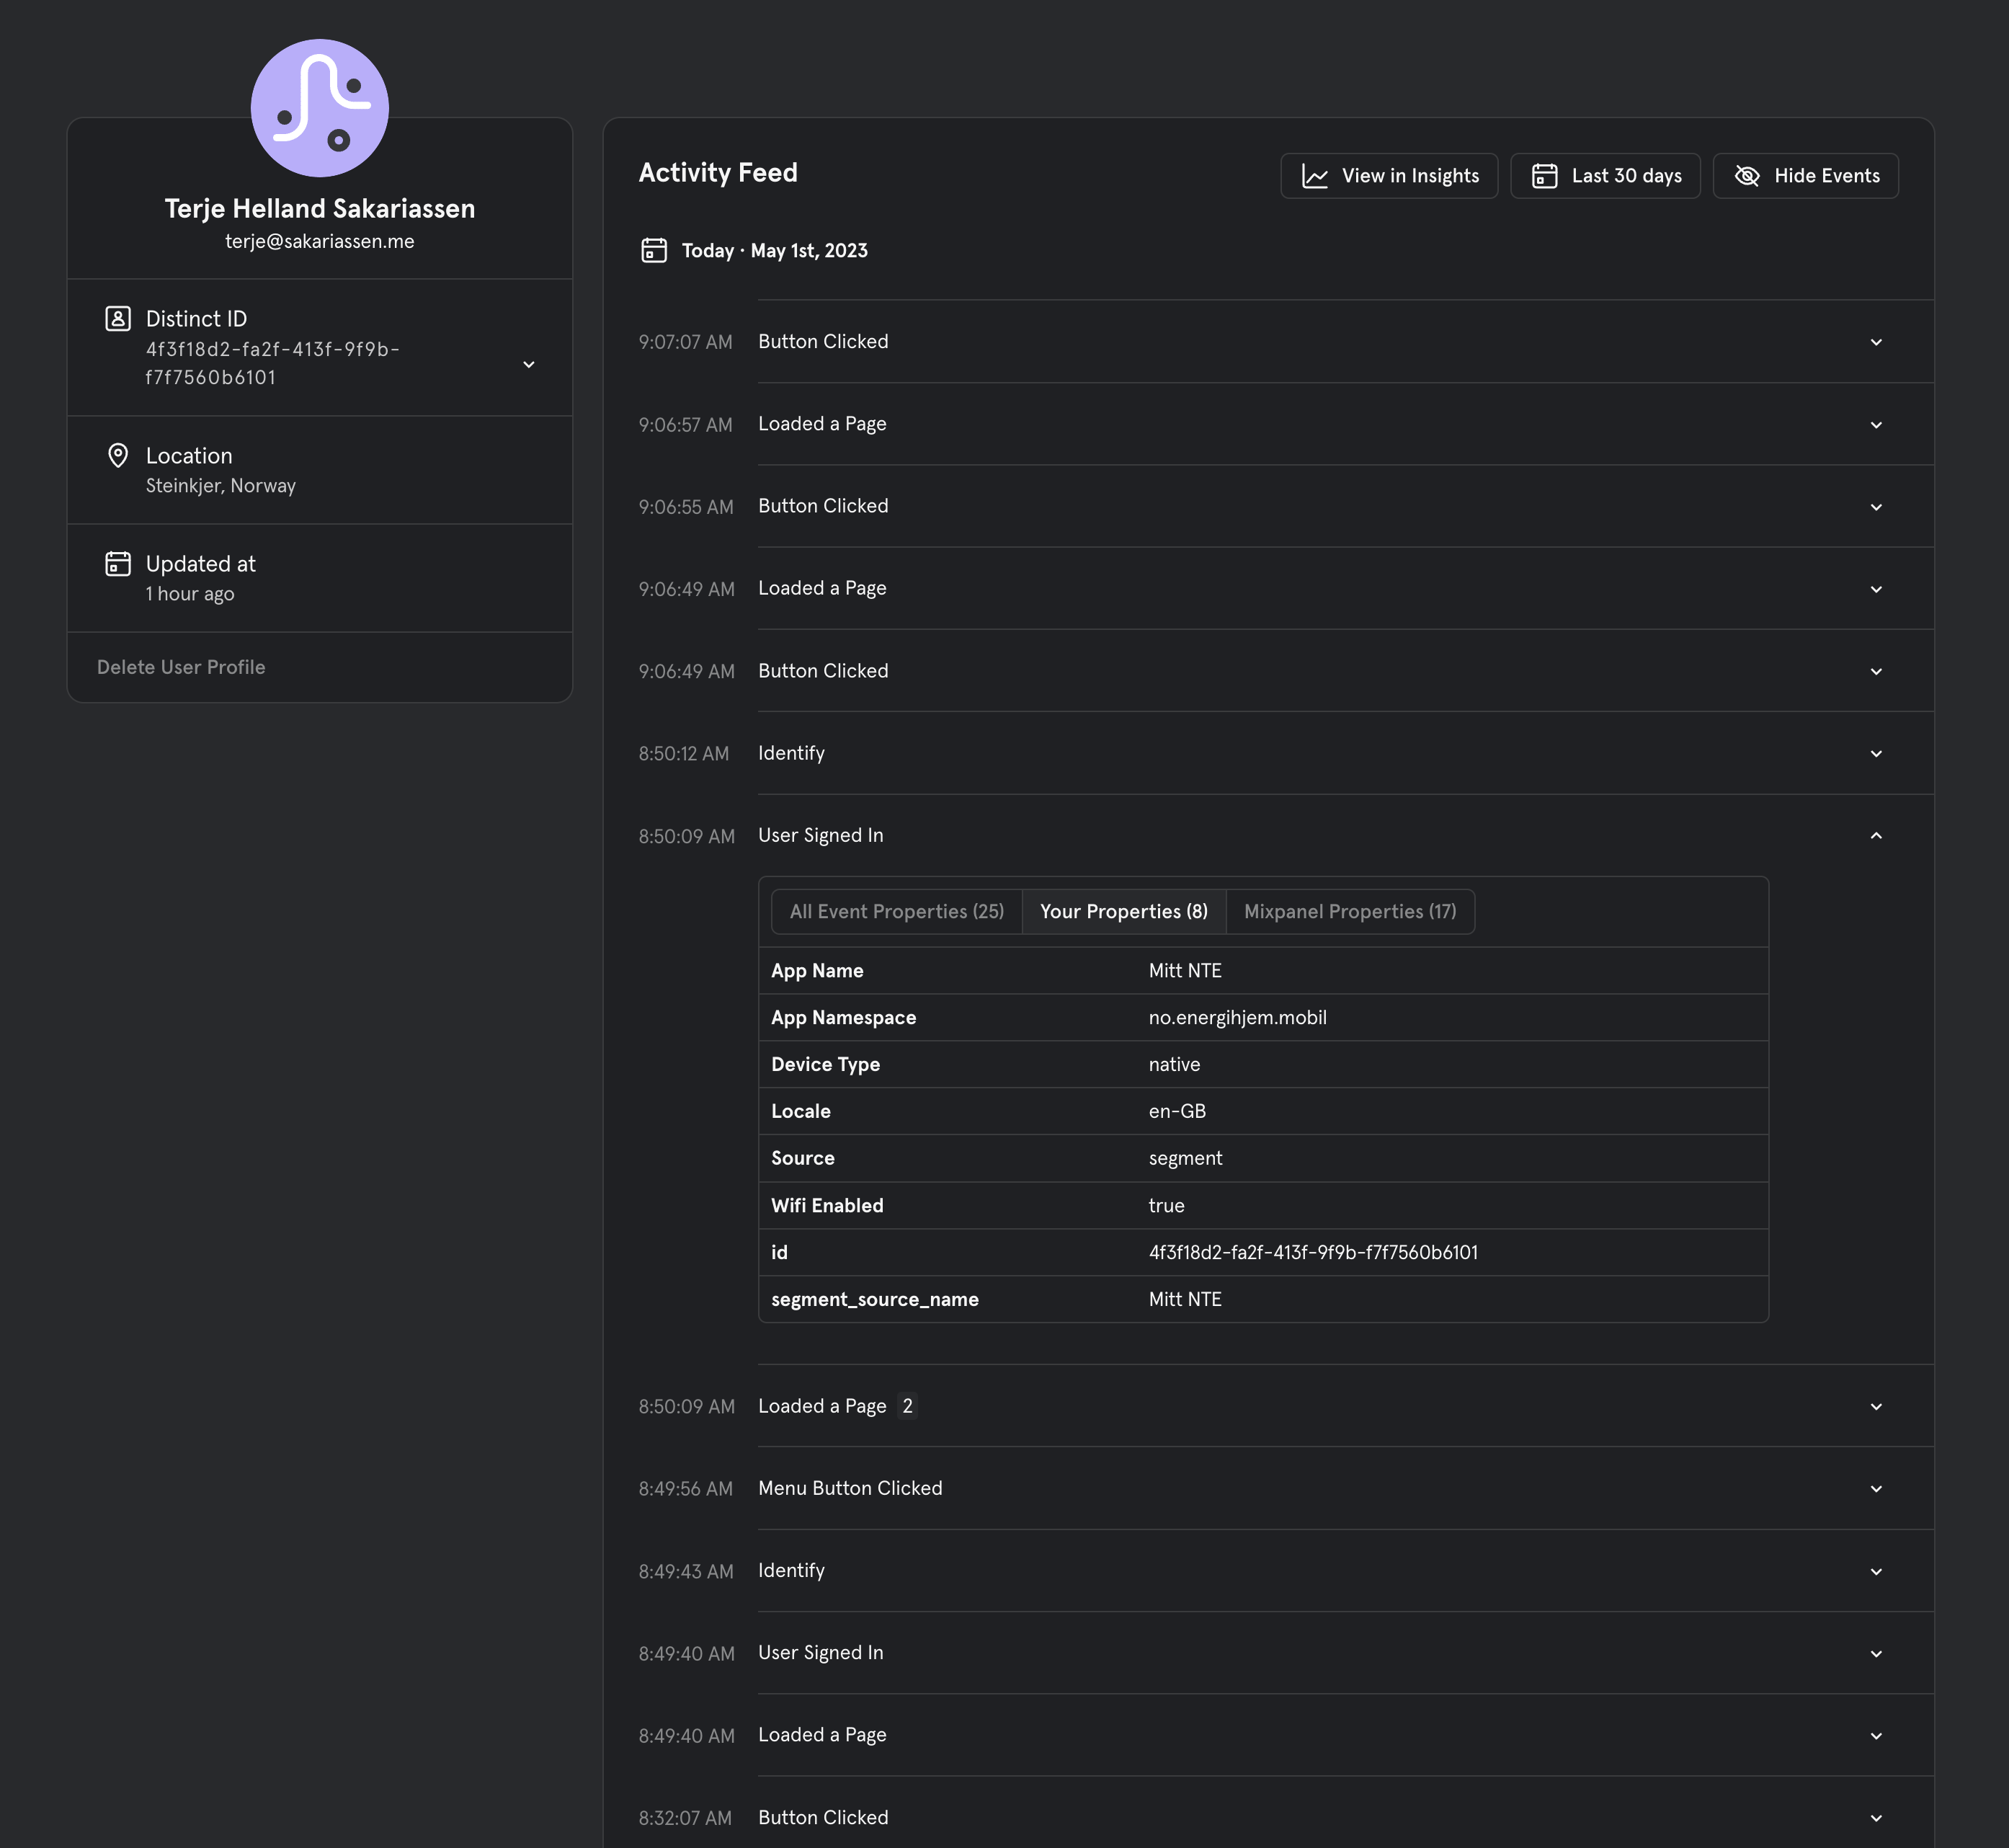Click the user name Terje Helland Sakariassen
The height and width of the screenshot is (1848, 2009).
[x=320, y=208]
